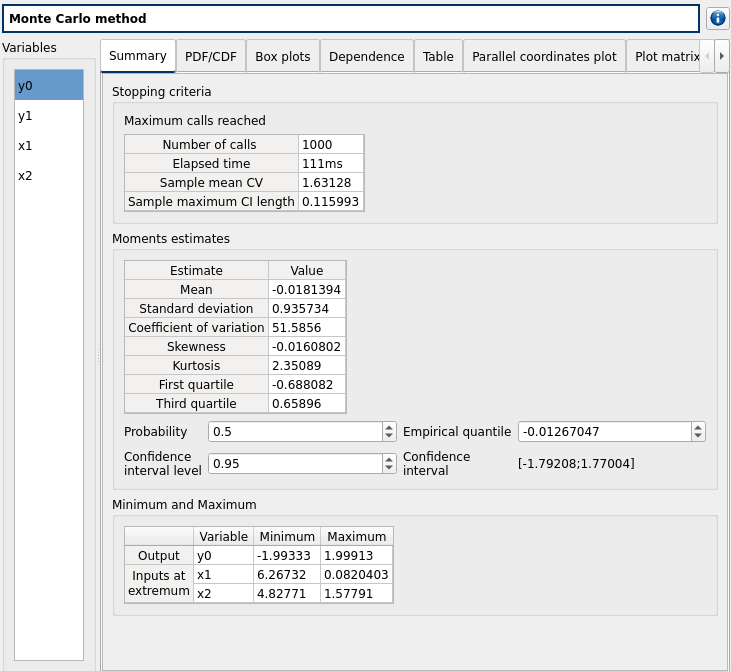Increase Confidence interval level up arrow

pyautogui.click(x=389, y=459)
